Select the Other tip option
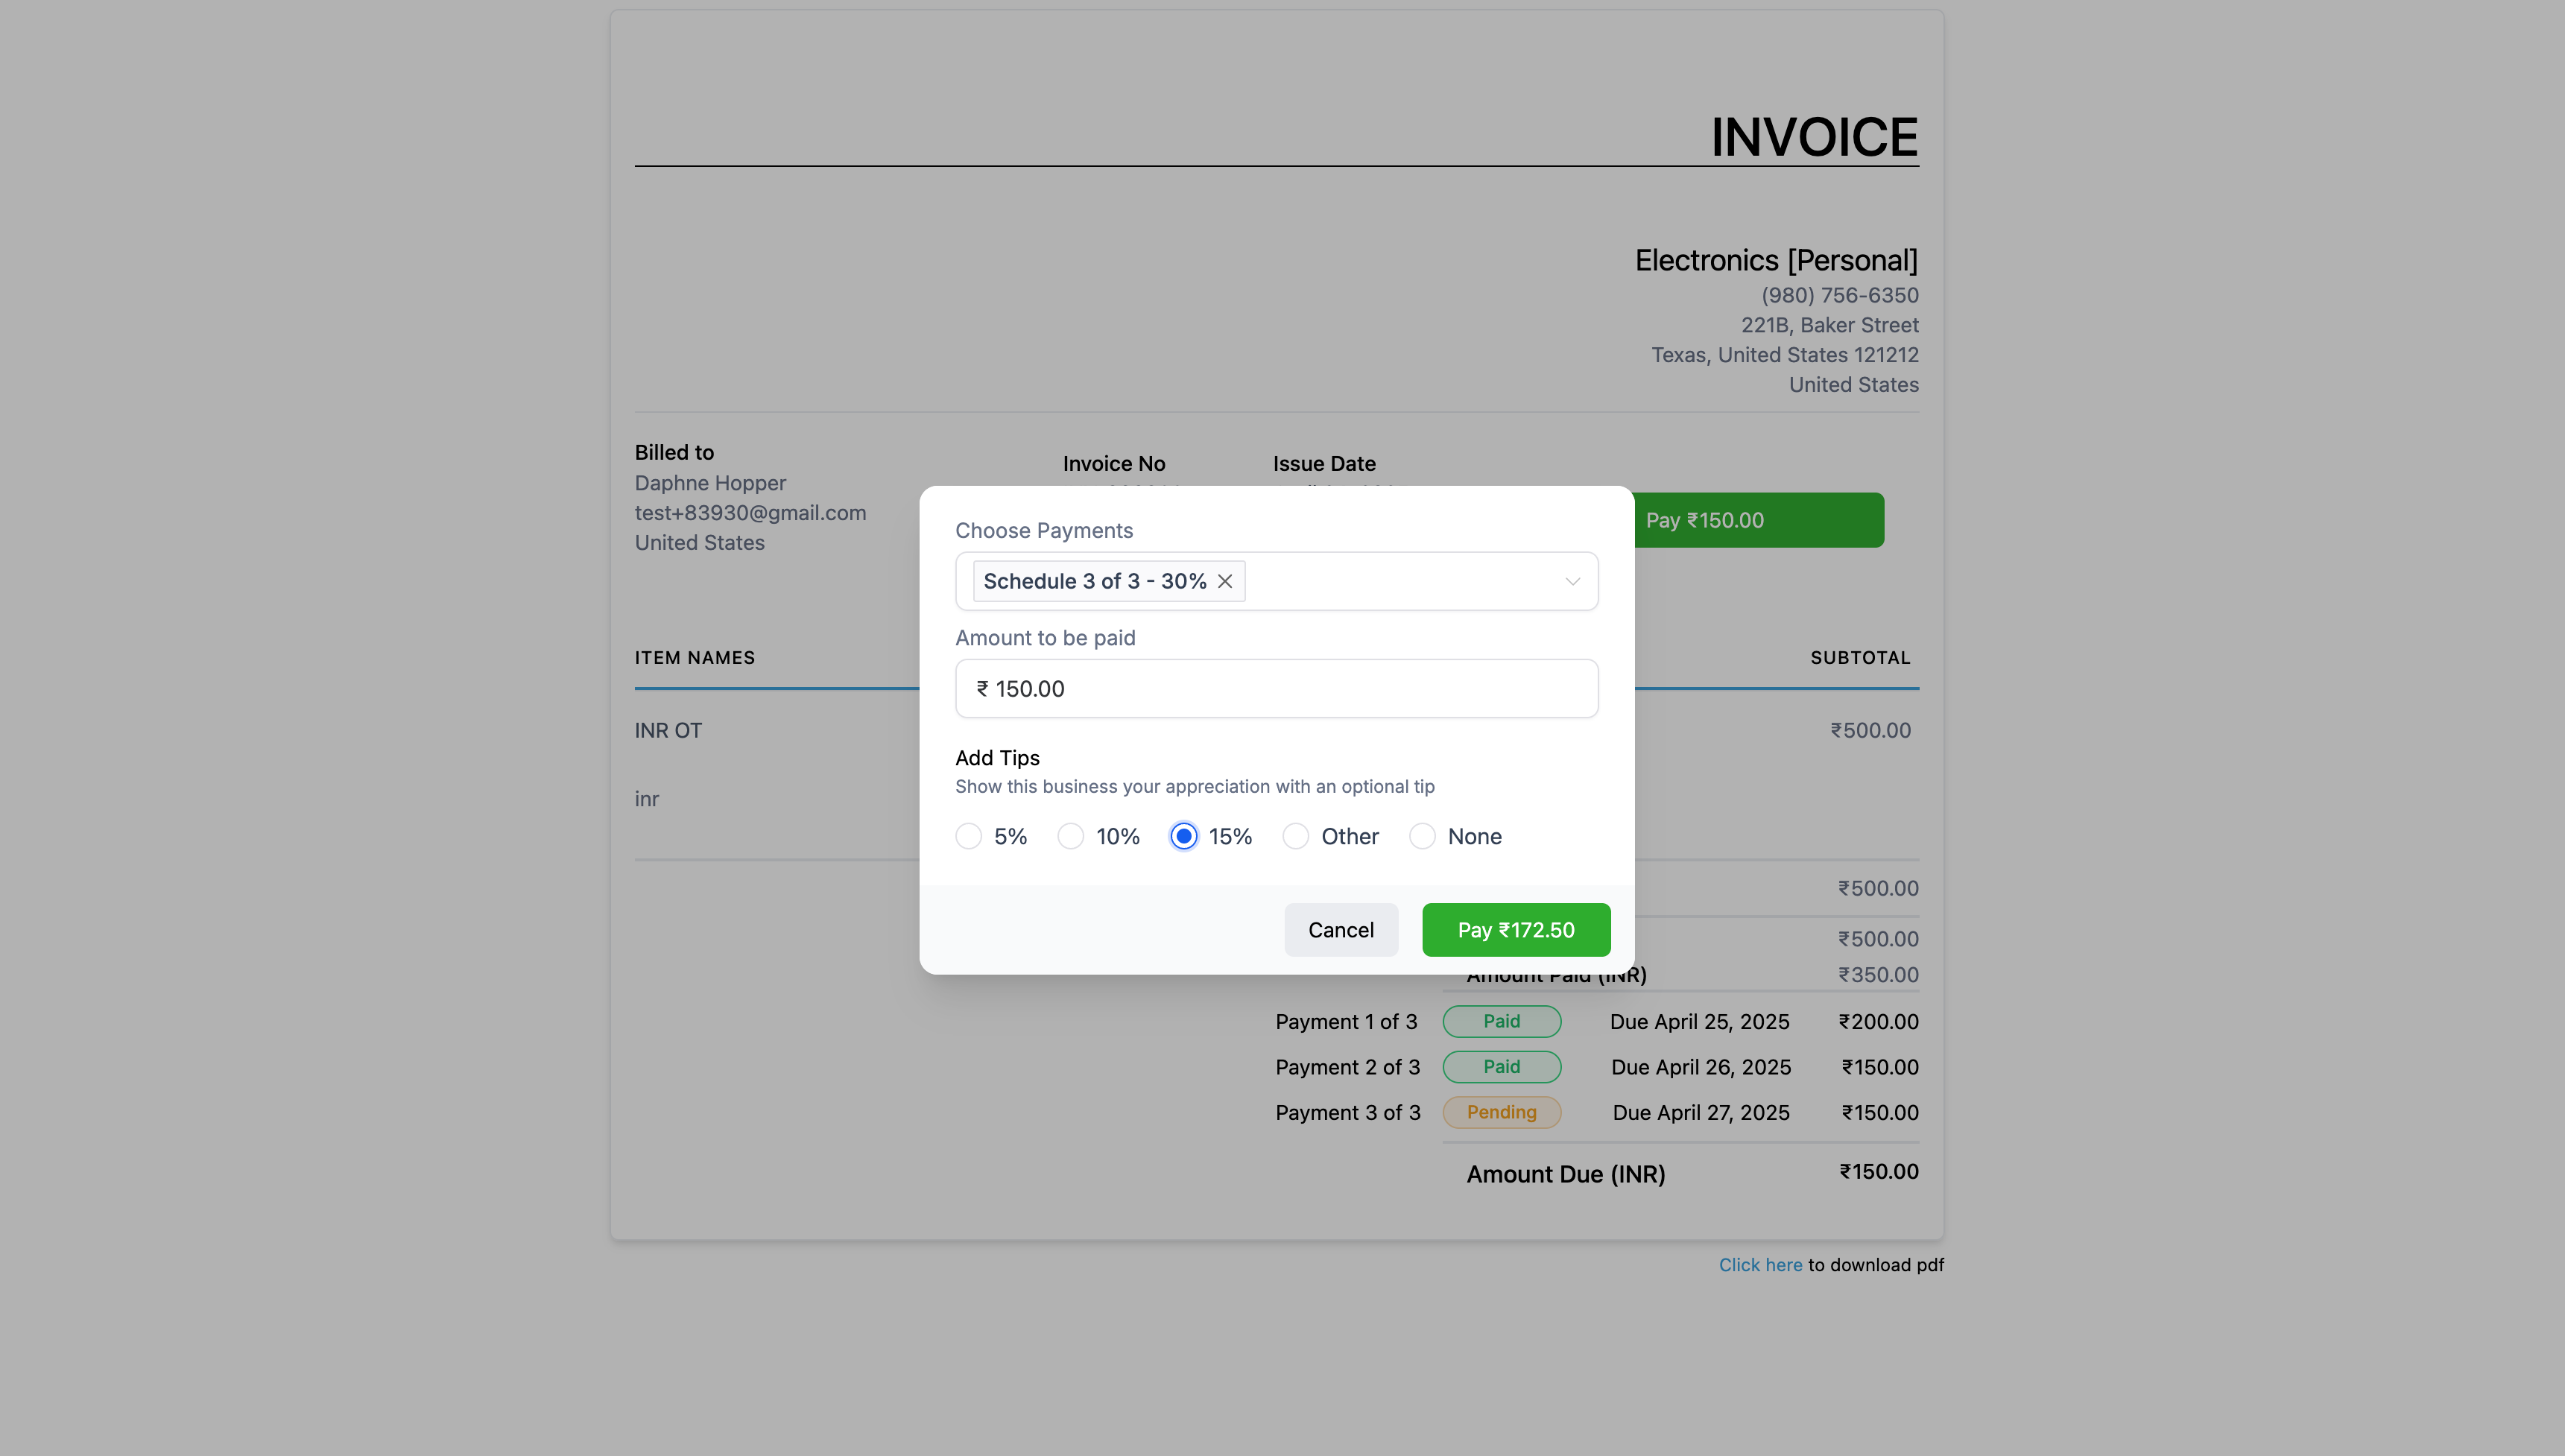Viewport: 2565px width, 1456px height. [1295, 836]
